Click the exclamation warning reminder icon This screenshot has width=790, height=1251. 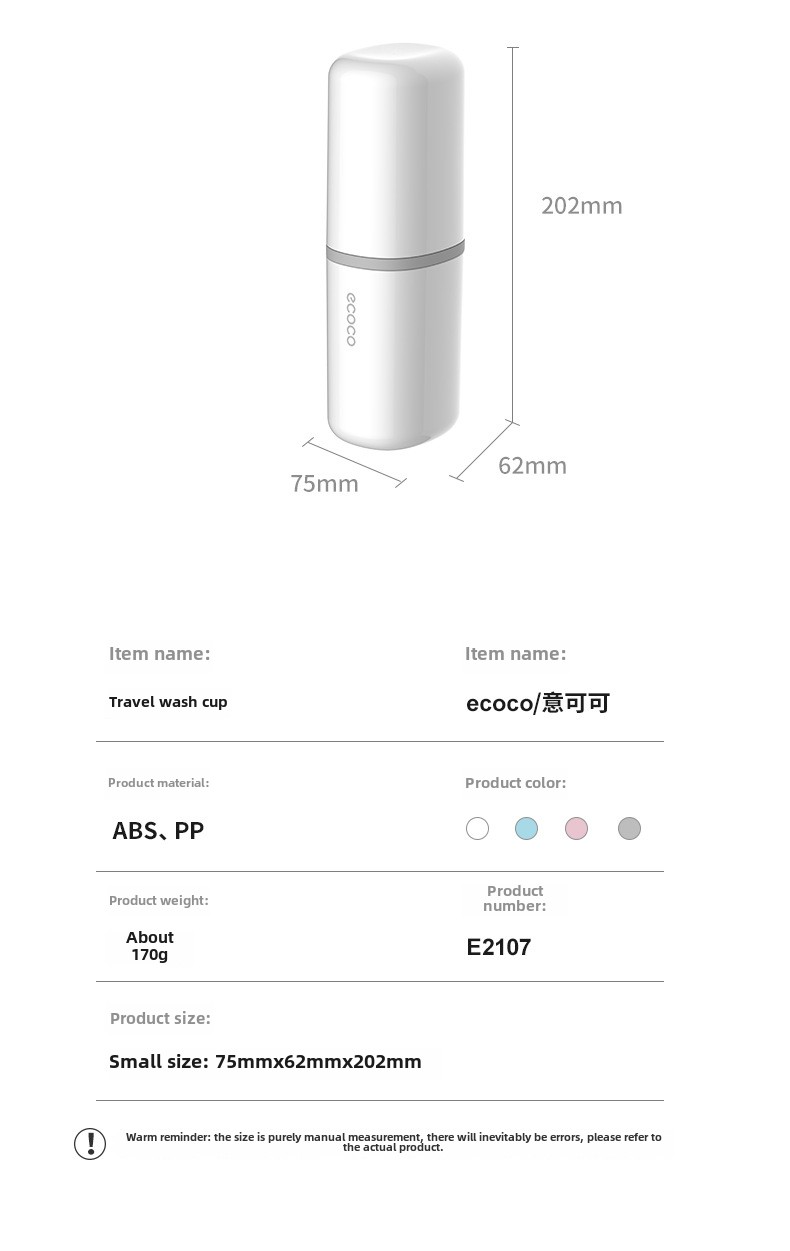coord(90,1143)
